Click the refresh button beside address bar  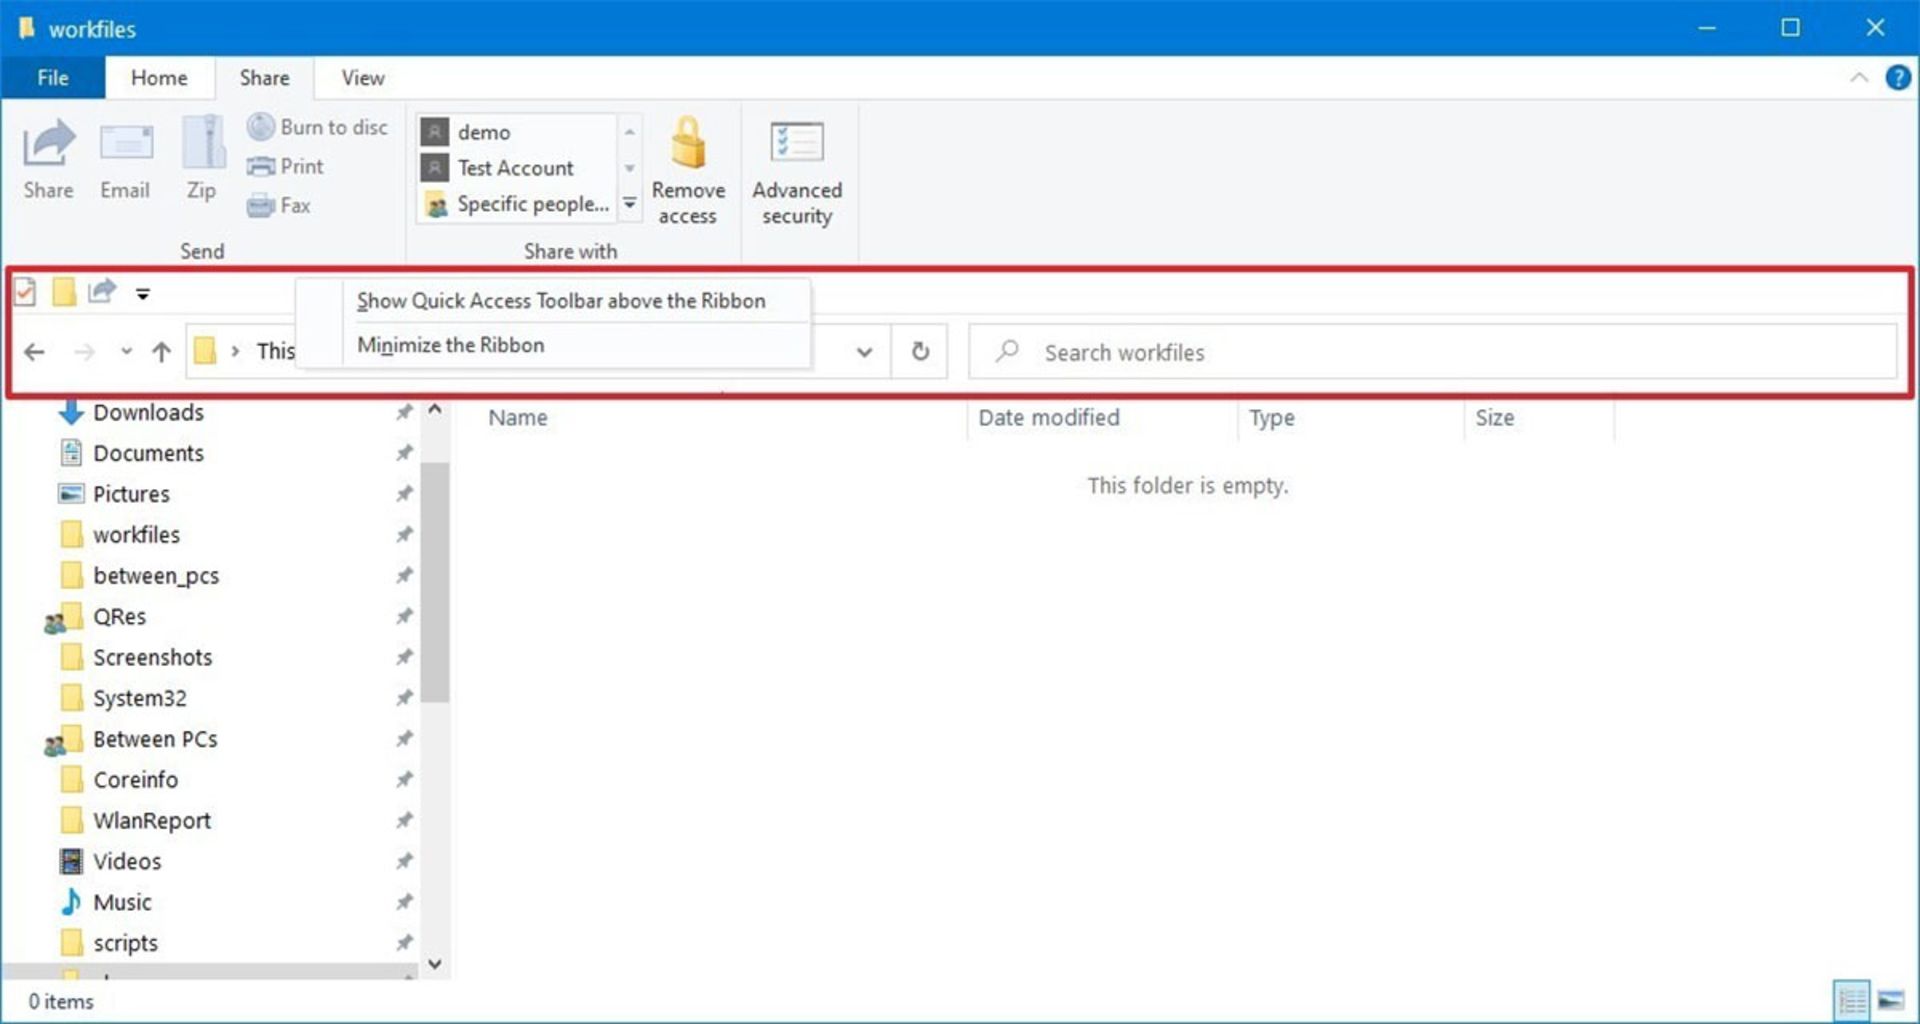coord(920,352)
